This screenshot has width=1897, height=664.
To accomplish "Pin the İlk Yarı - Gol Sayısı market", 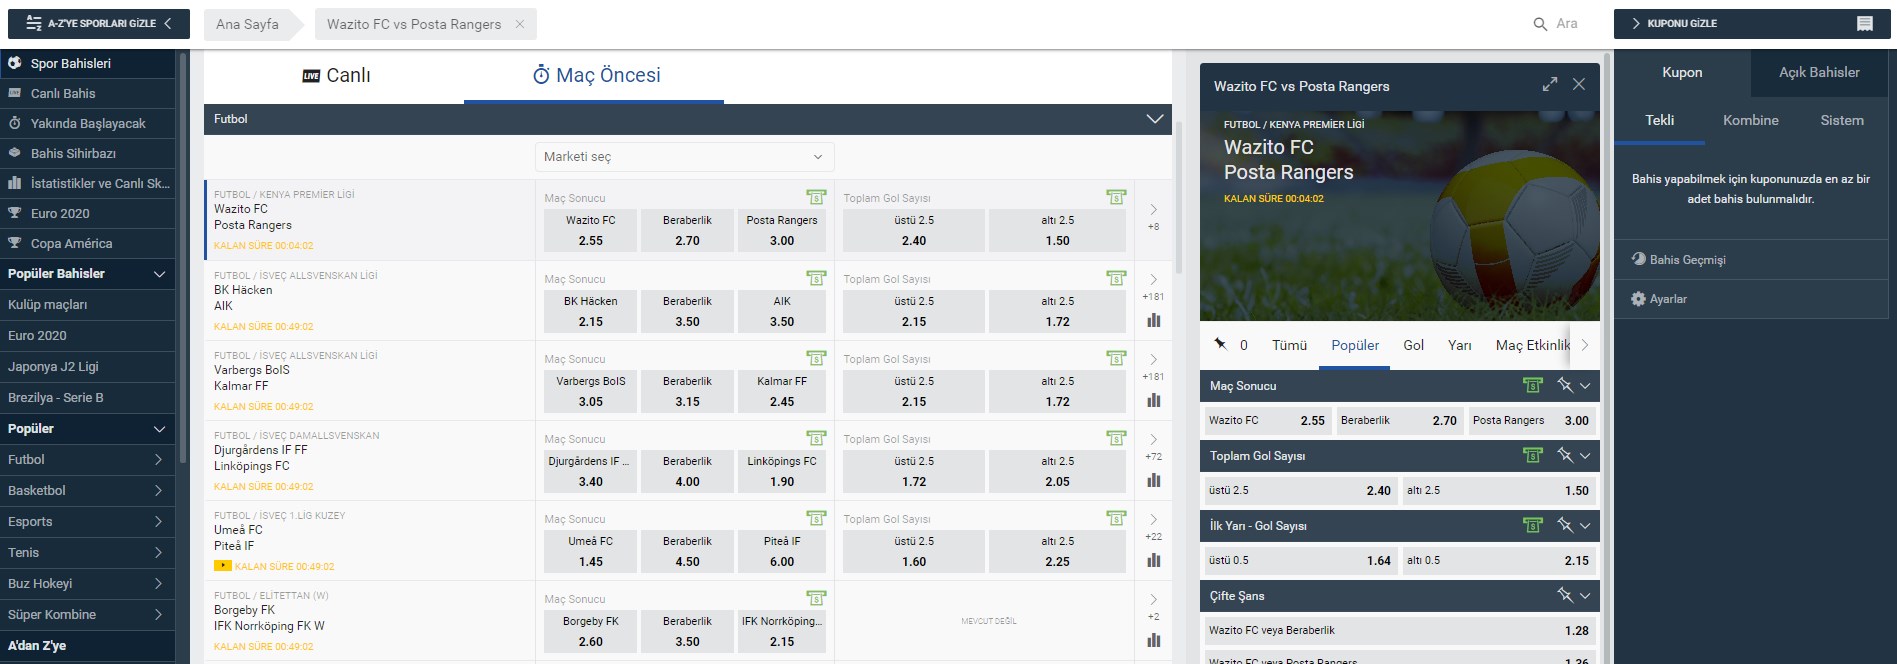I will (x=1564, y=525).
